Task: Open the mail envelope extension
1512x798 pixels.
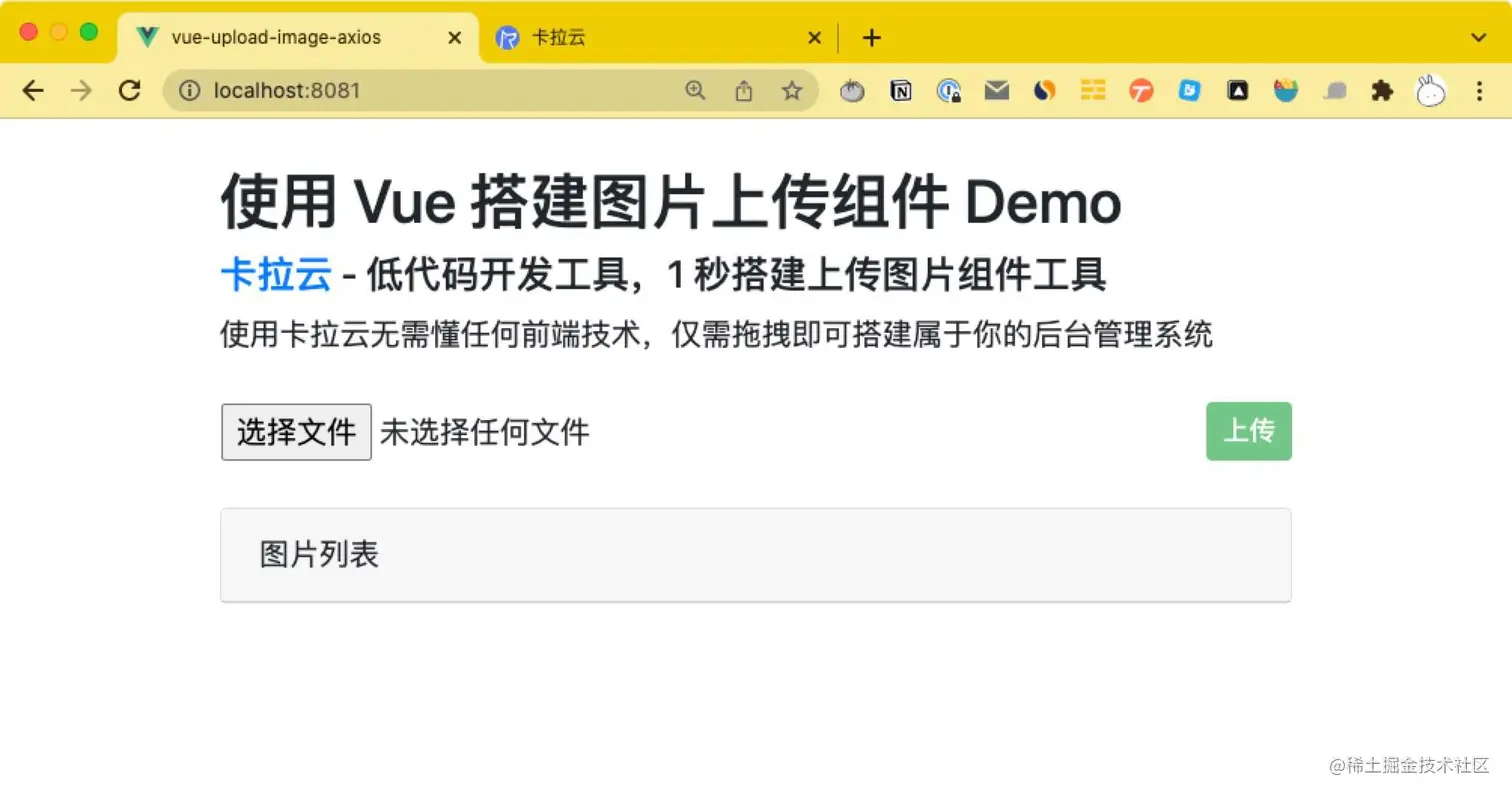Action: [997, 91]
